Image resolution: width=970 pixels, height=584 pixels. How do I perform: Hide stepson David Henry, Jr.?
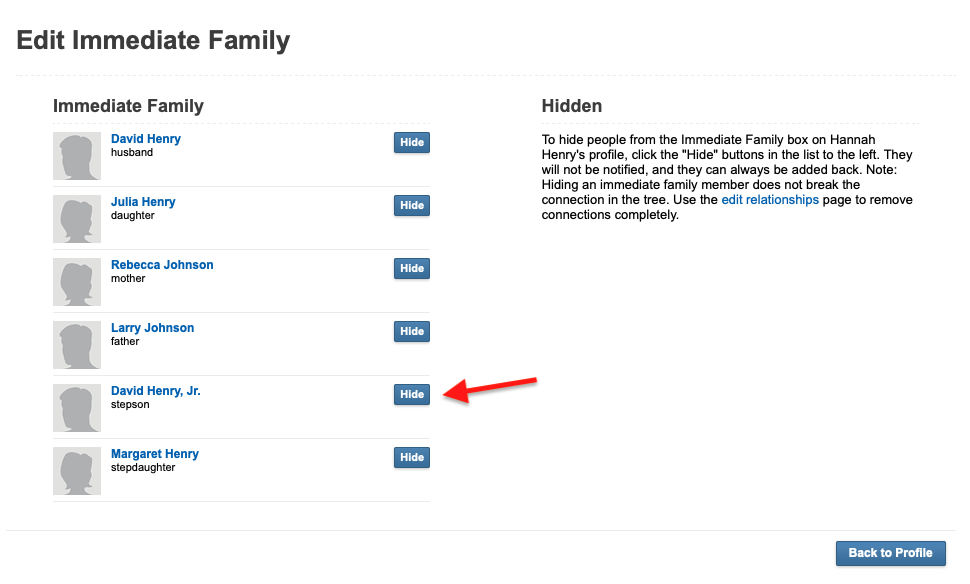click(x=412, y=395)
